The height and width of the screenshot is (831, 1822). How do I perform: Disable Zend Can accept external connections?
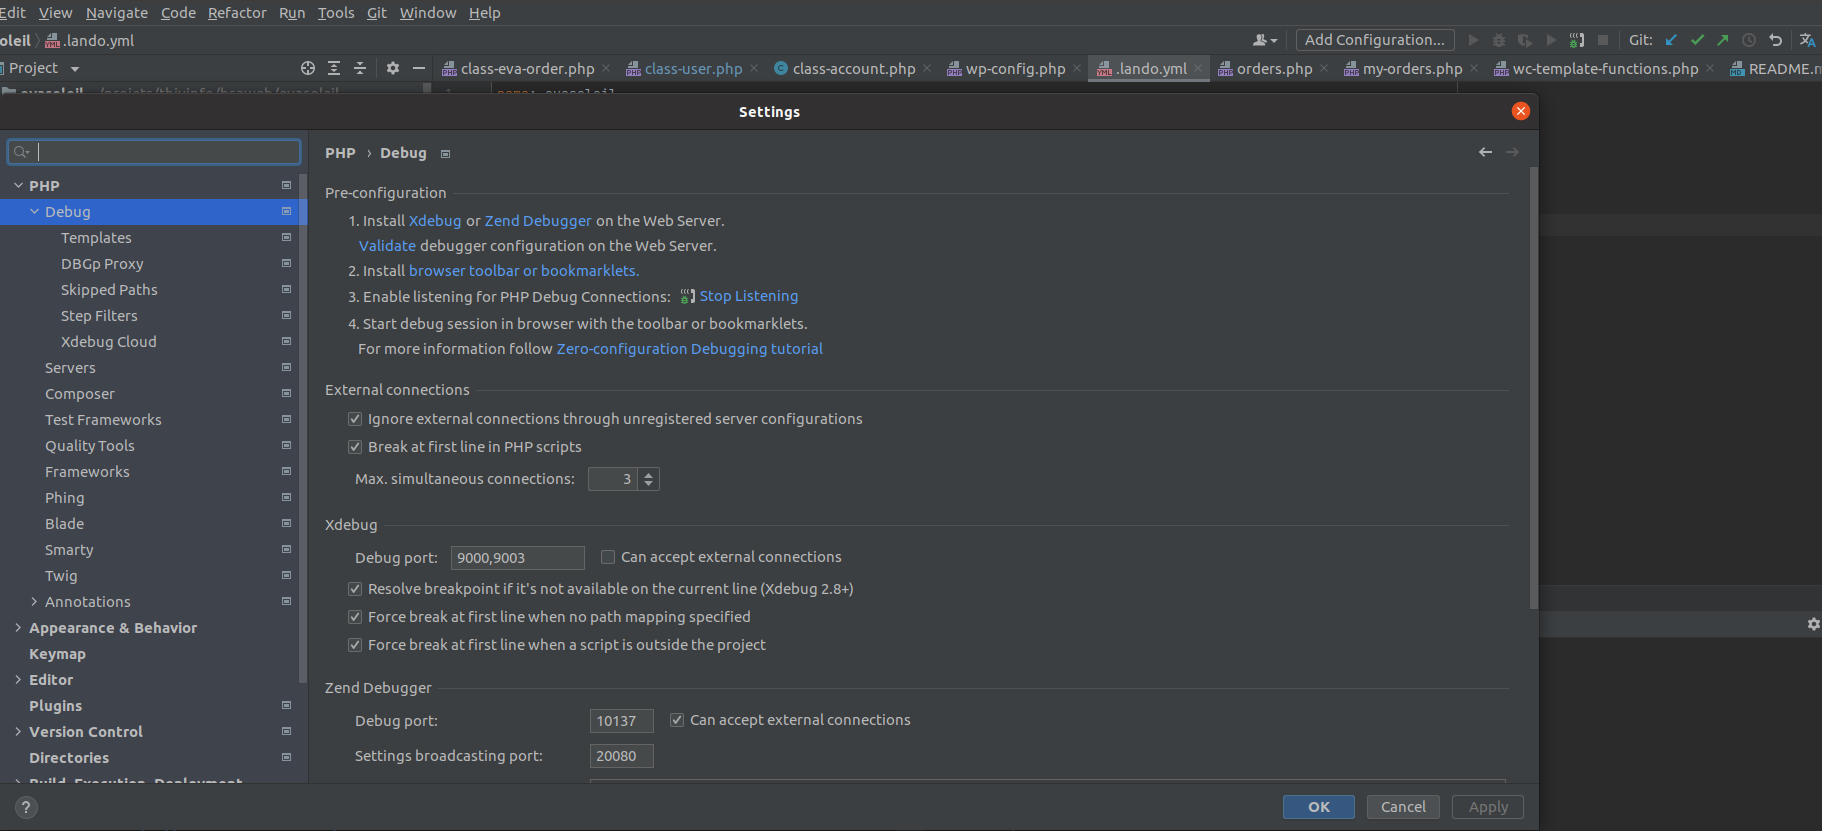(677, 720)
